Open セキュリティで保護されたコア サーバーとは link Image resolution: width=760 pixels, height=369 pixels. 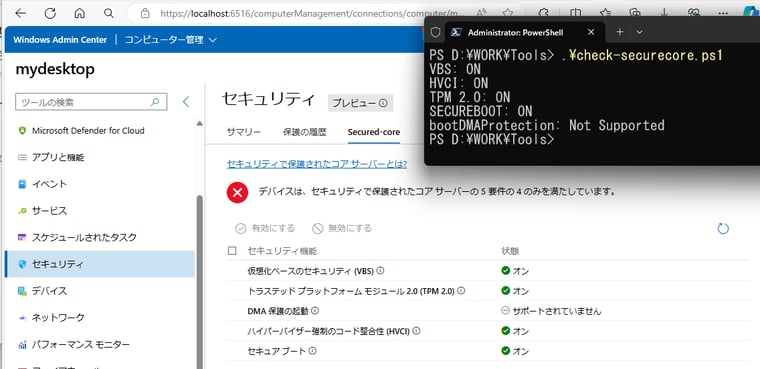(317, 164)
